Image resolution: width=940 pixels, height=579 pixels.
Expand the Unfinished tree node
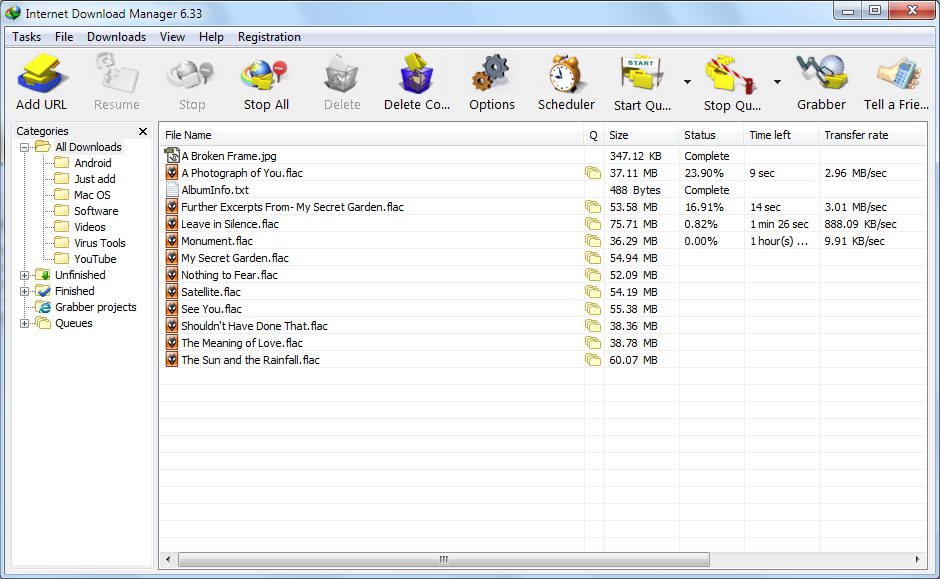pyautogui.click(x=25, y=275)
